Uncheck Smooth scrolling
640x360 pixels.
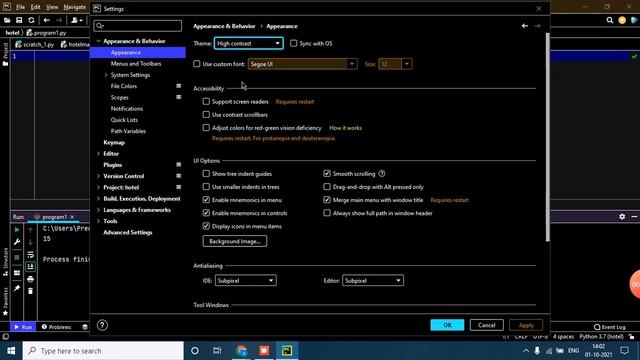327,173
